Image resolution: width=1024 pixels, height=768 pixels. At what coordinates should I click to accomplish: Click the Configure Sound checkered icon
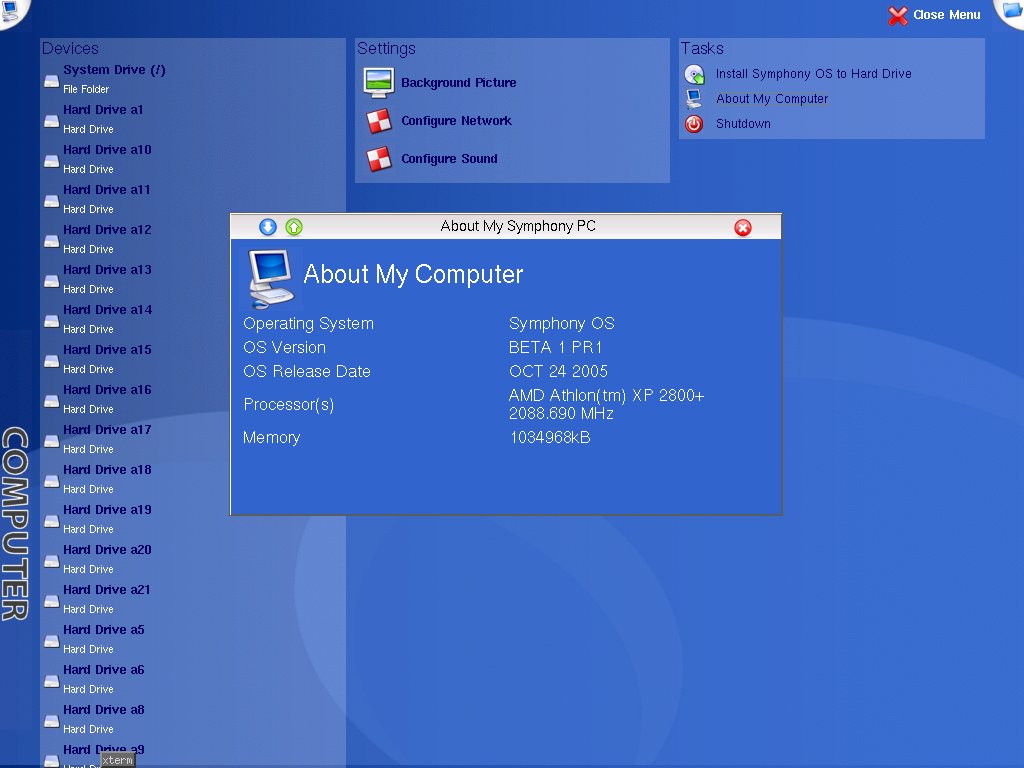pyautogui.click(x=379, y=159)
